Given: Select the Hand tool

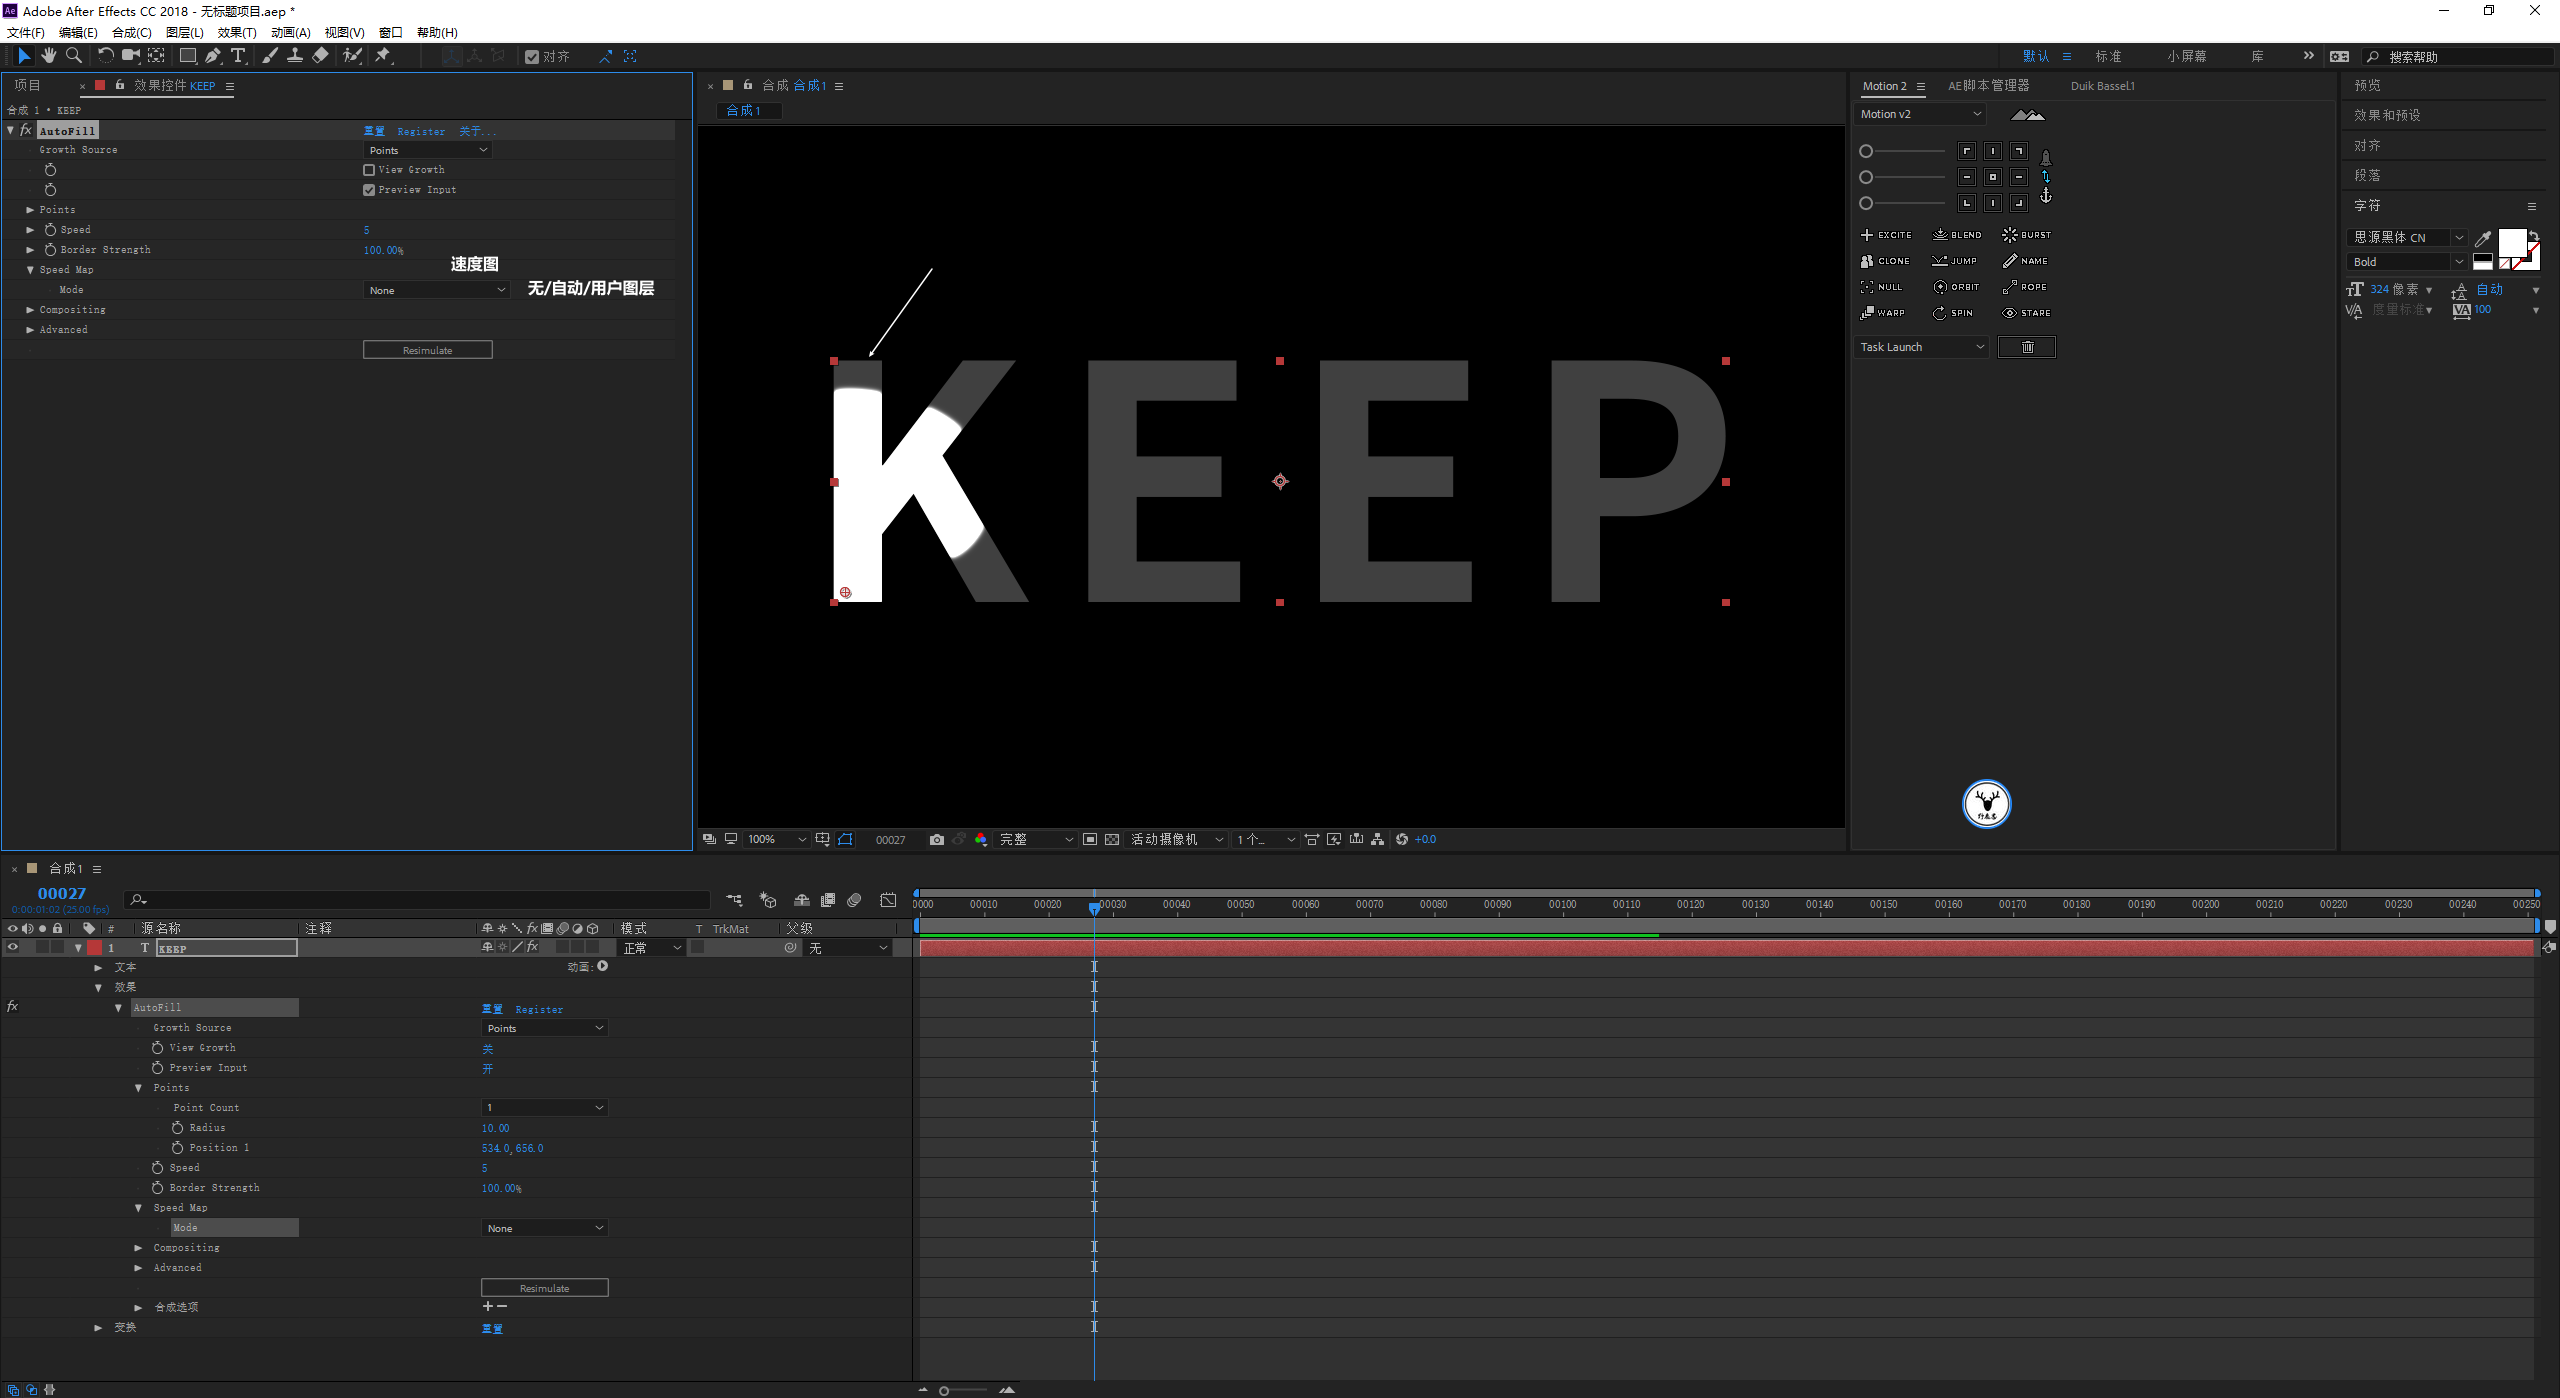Looking at the screenshot, I should pyautogui.click(x=48, y=56).
